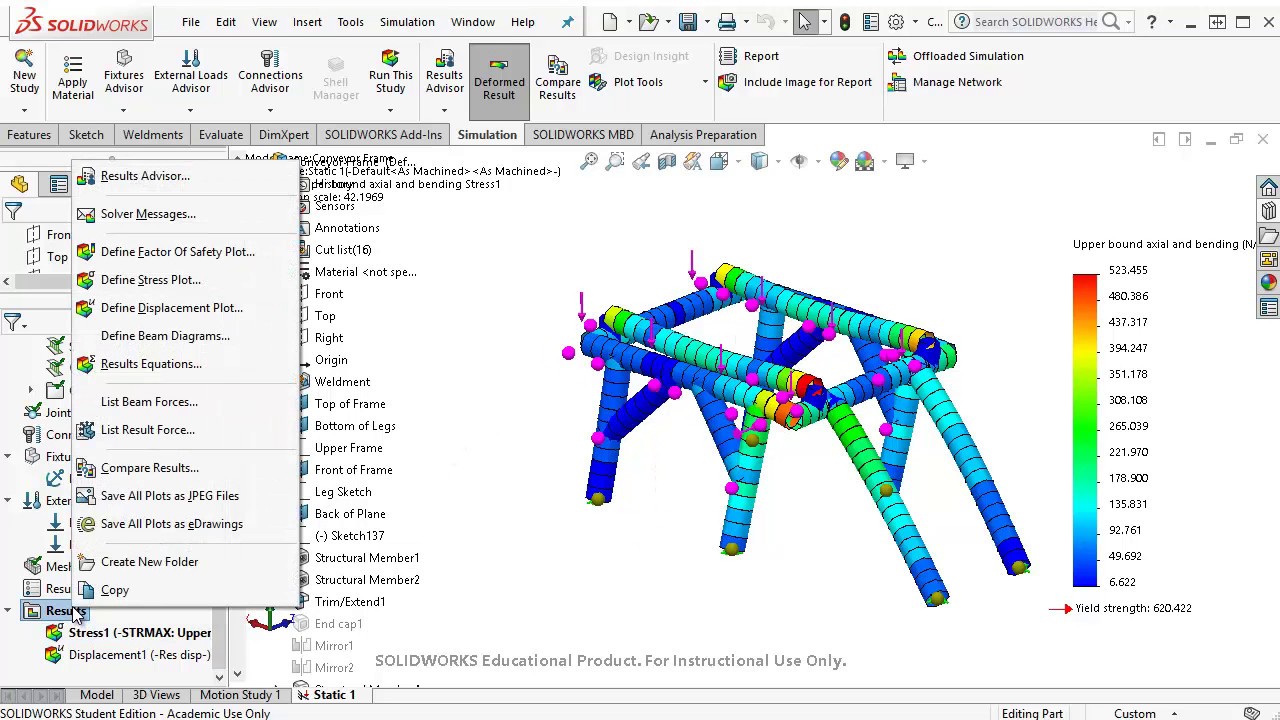Open the Design Library task pane icon
This screenshot has height=720, width=1280.
click(1268, 211)
